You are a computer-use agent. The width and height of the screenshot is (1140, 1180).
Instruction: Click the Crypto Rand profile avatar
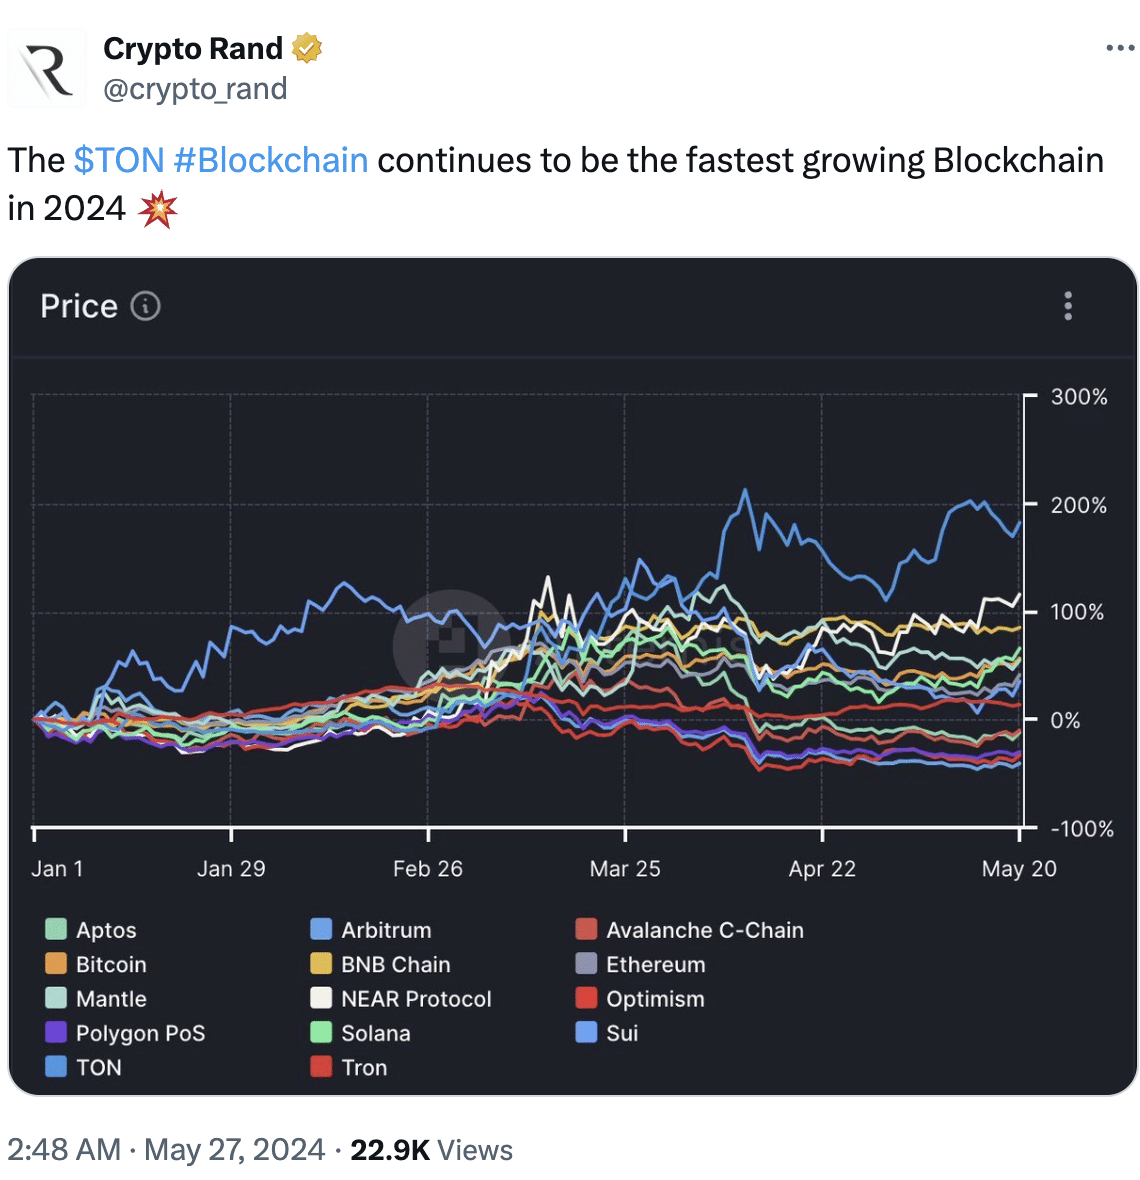[47, 69]
